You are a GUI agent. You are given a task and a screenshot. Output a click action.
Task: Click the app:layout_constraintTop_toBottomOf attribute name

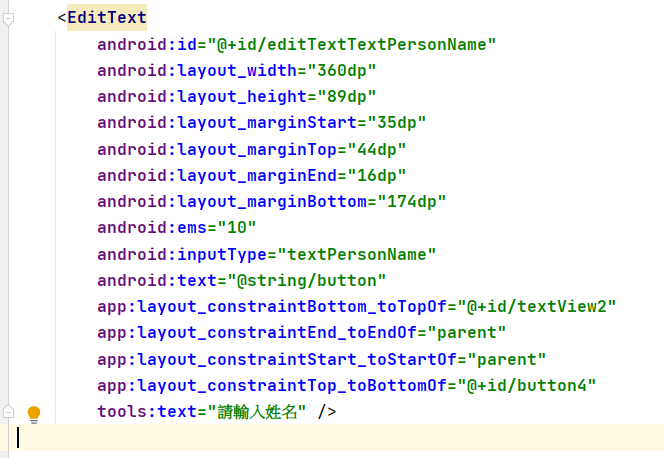272,386
